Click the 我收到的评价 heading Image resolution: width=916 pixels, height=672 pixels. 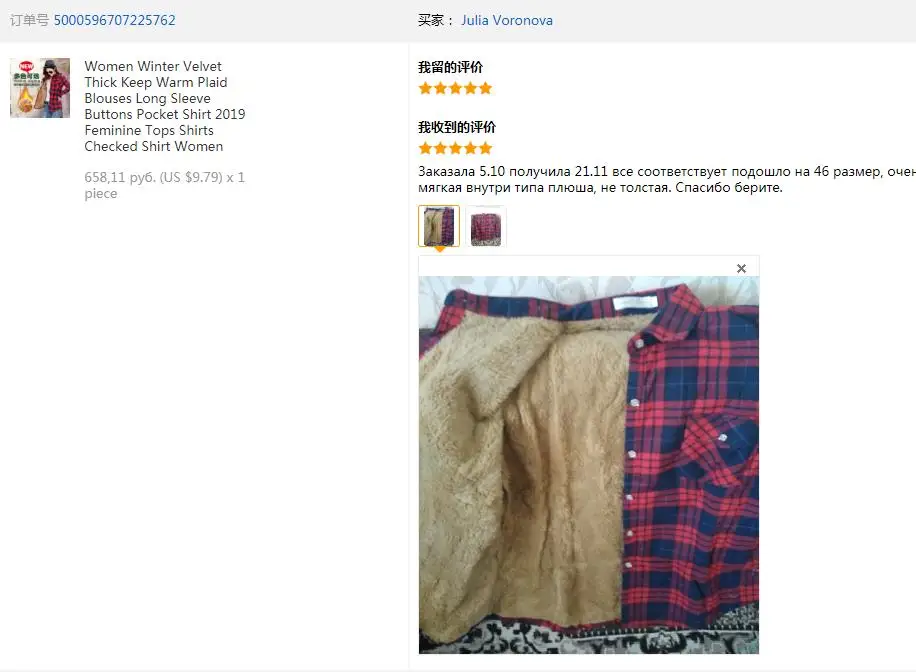[x=457, y=127]
